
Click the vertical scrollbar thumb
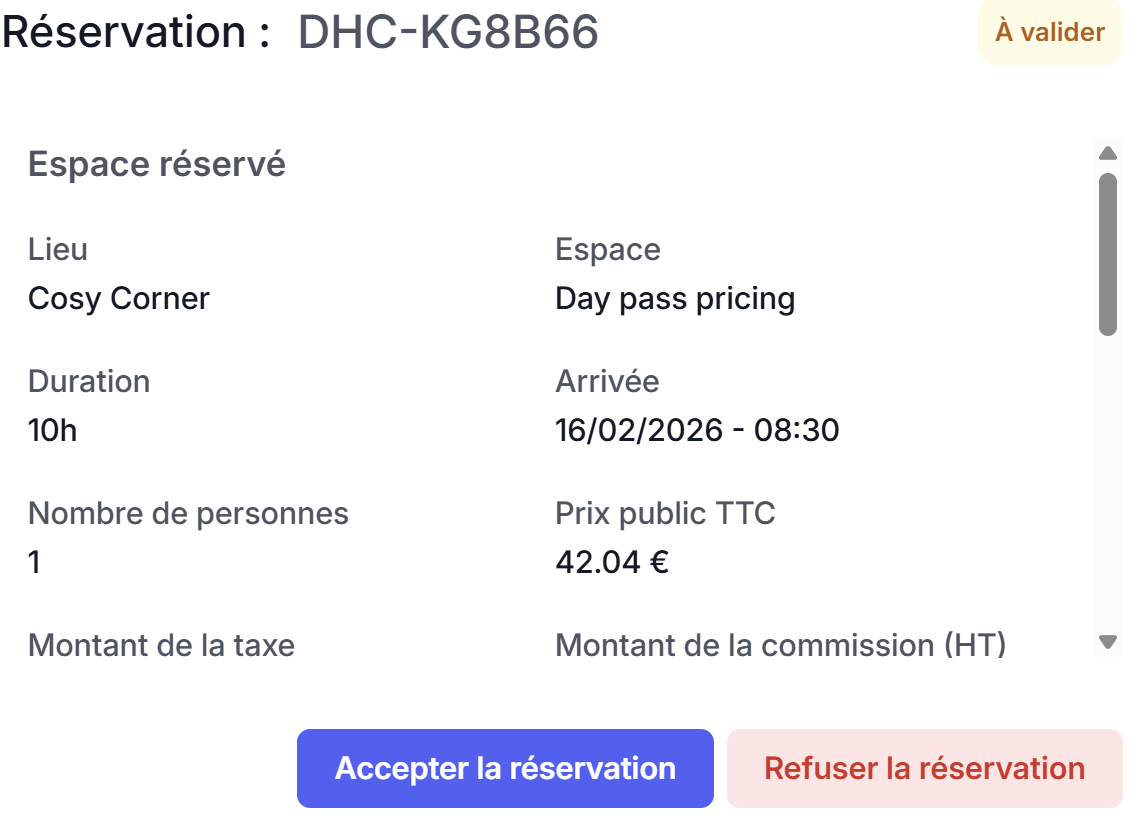pos(1107,254)
